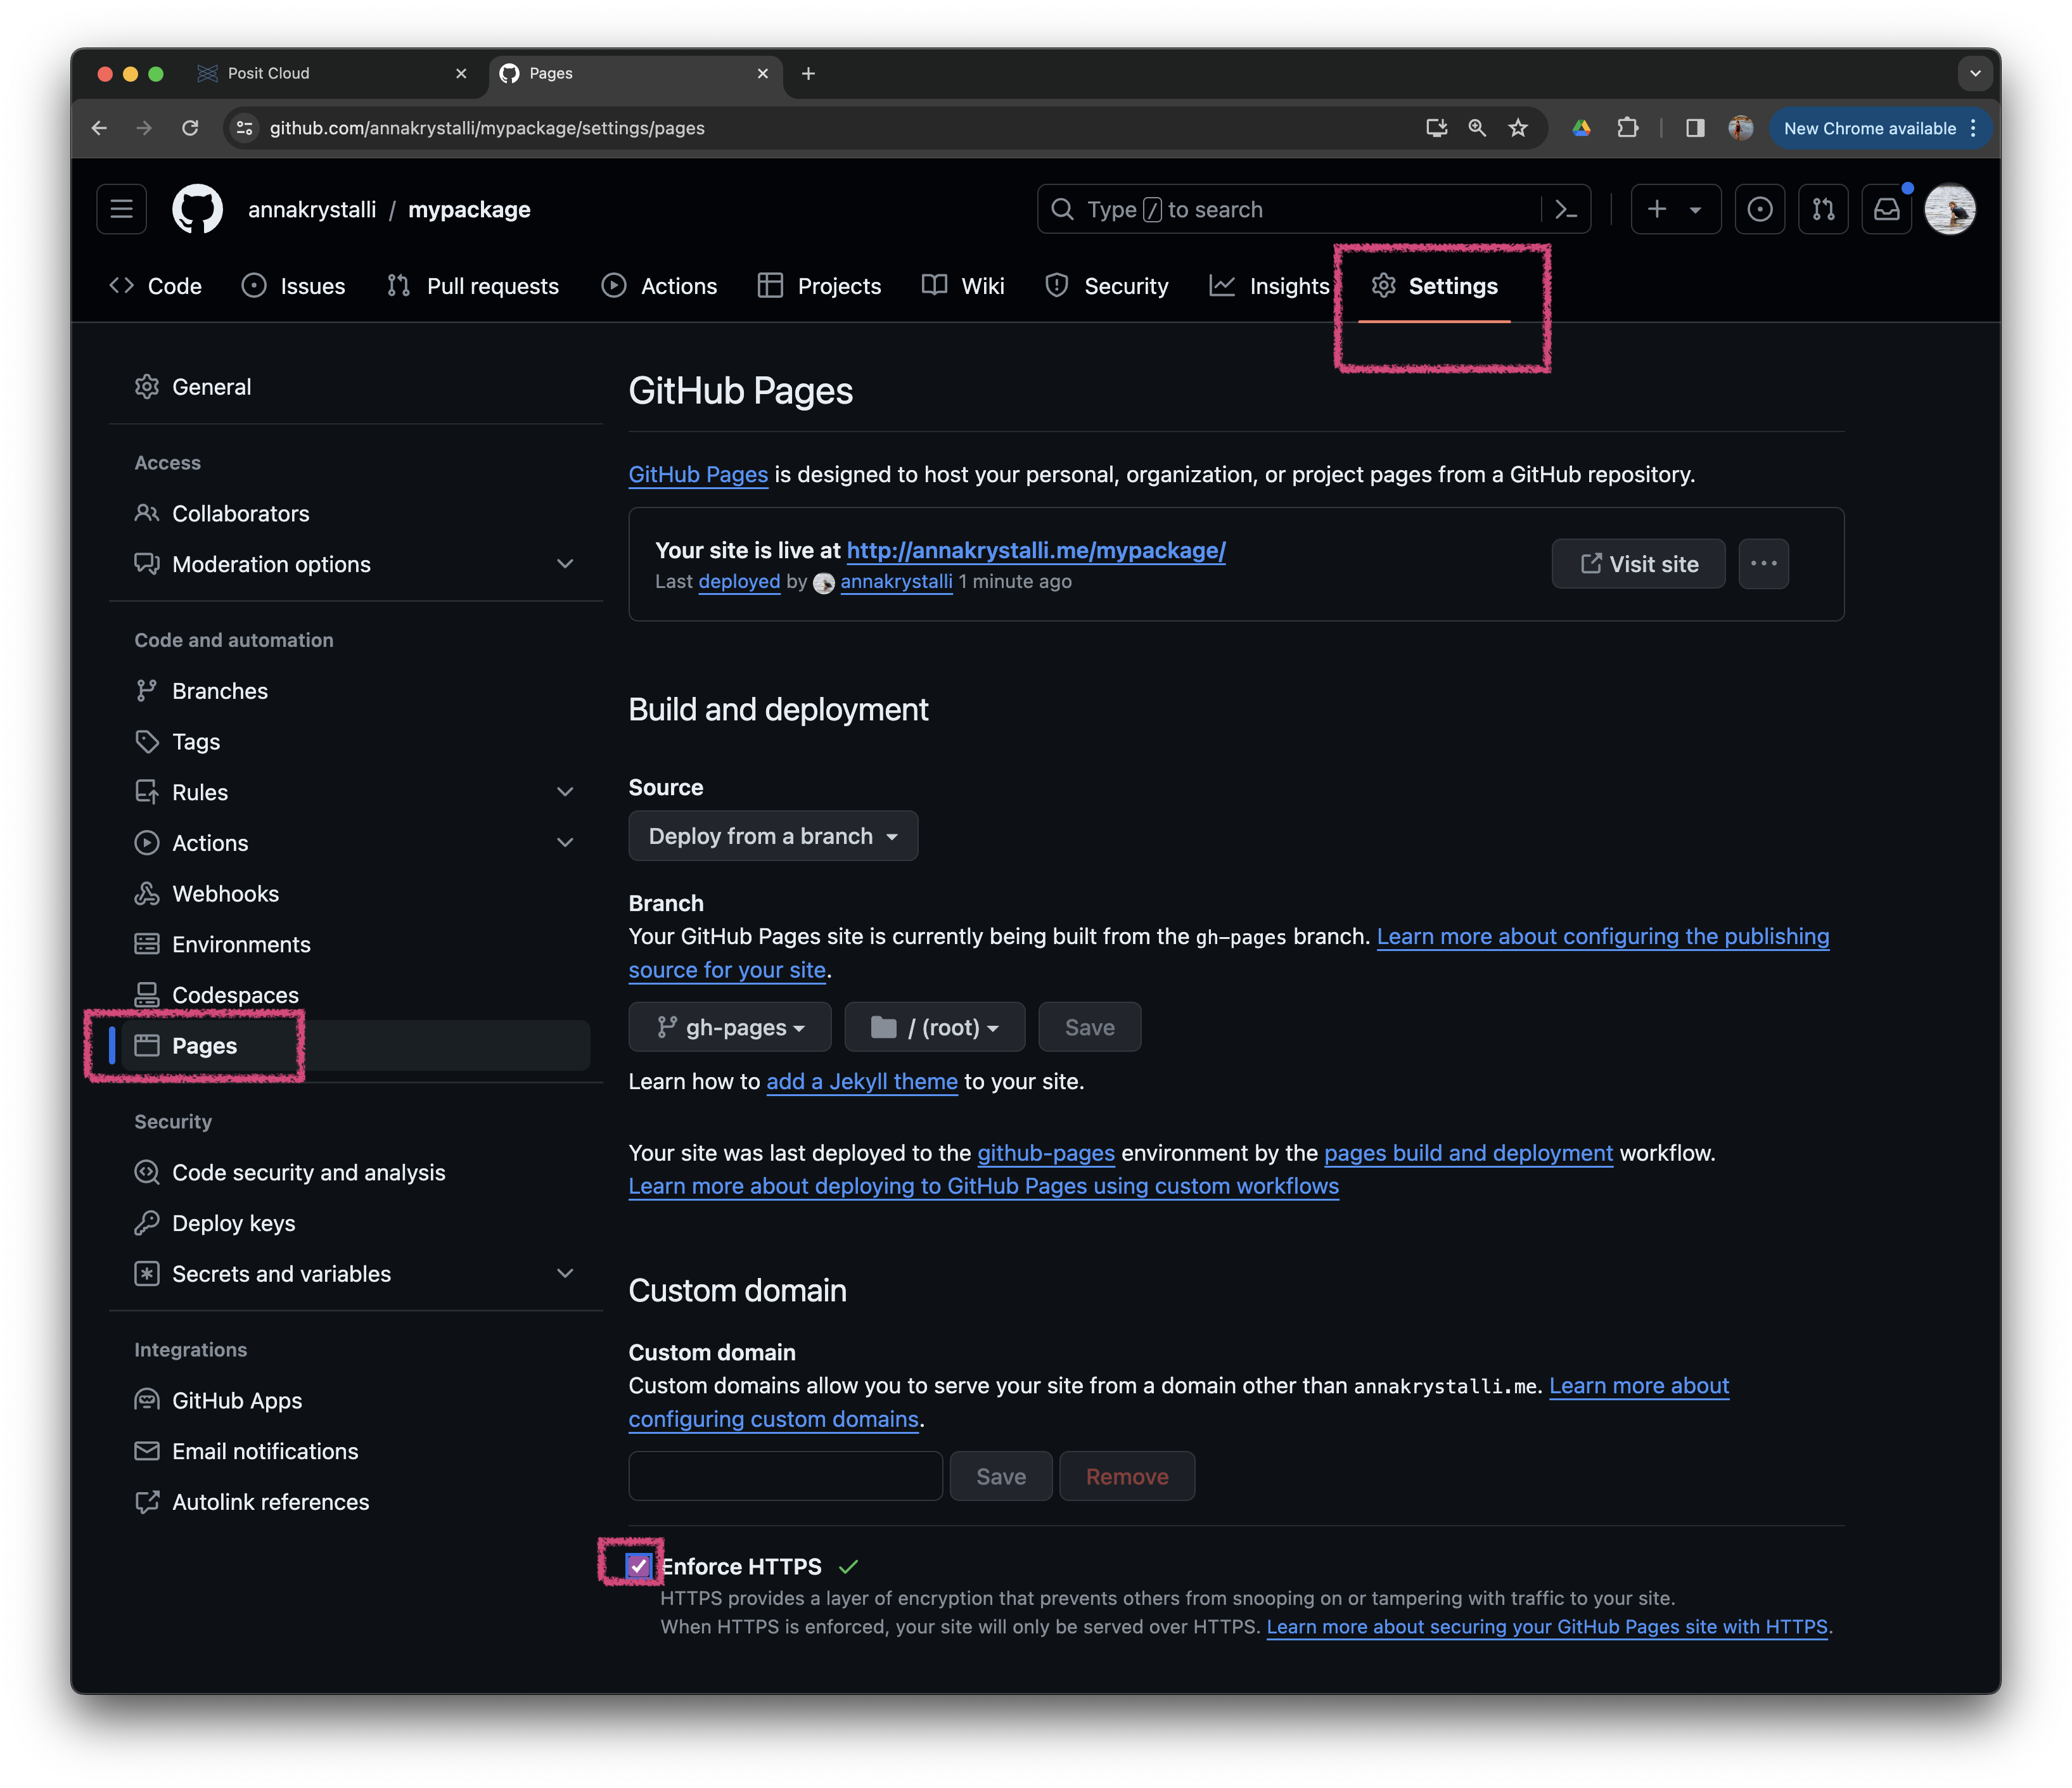Screen dimensions: 2072x1788
Task: Click the Chrome zoom magnifier icon
Action: click(1477, 128)
